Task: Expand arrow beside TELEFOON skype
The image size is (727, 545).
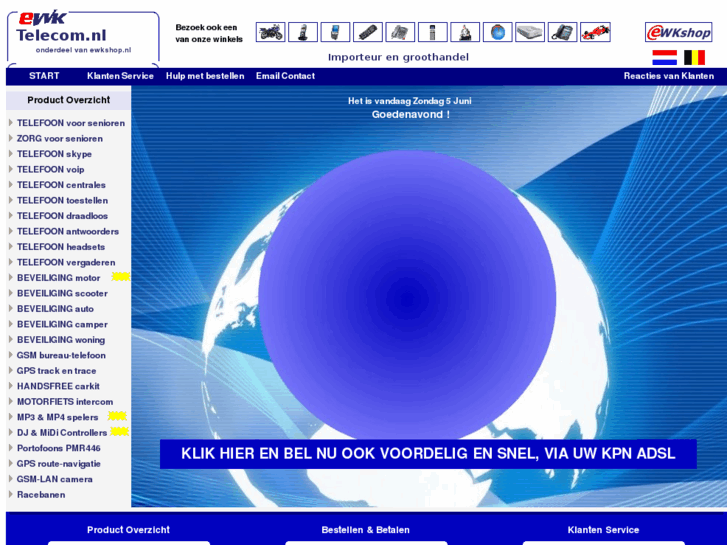Action: point(11,154)
